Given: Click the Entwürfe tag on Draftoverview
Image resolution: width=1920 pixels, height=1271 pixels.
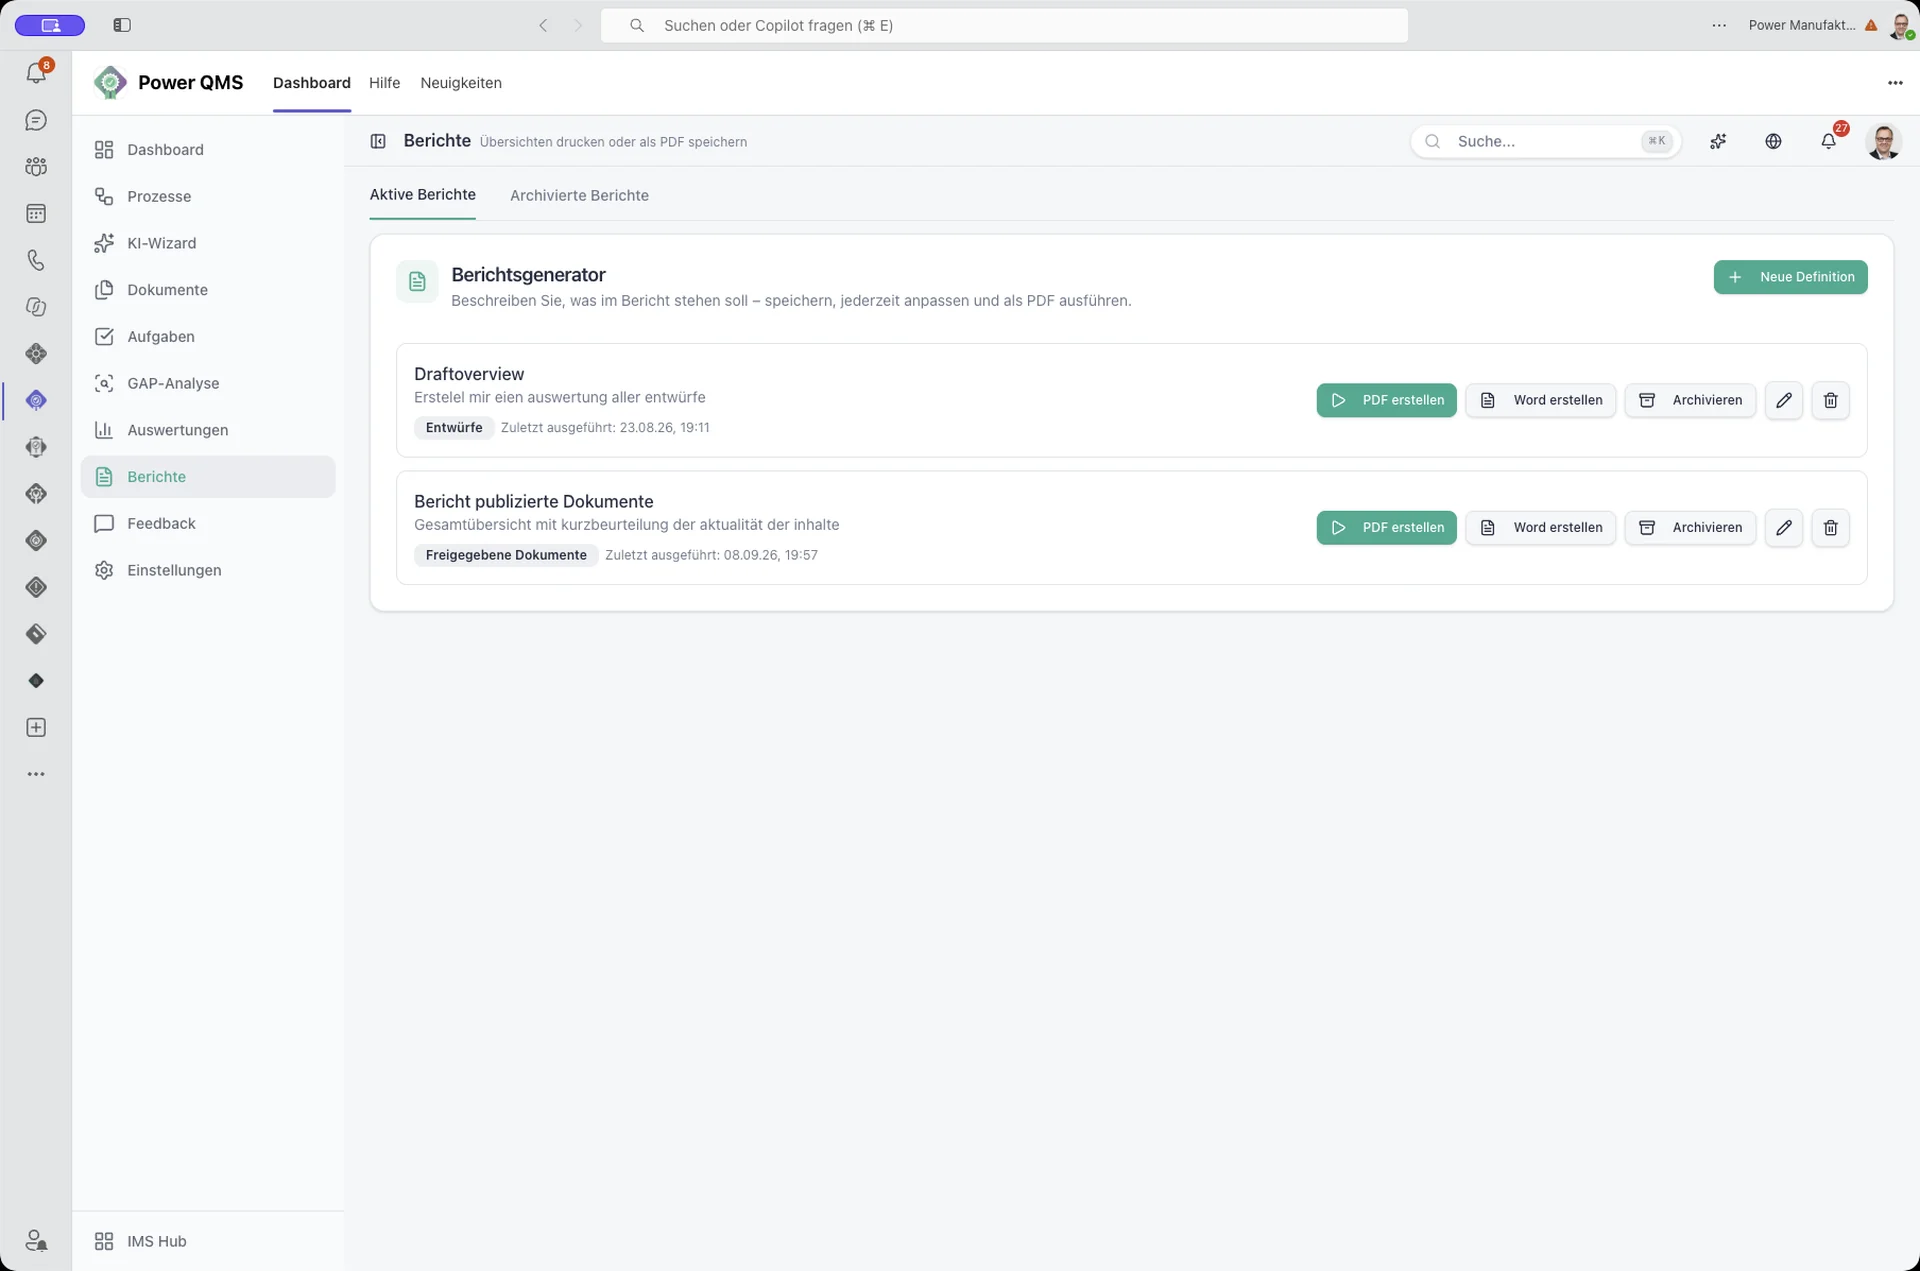Looking at the screenshot, I should pos(454,428).
